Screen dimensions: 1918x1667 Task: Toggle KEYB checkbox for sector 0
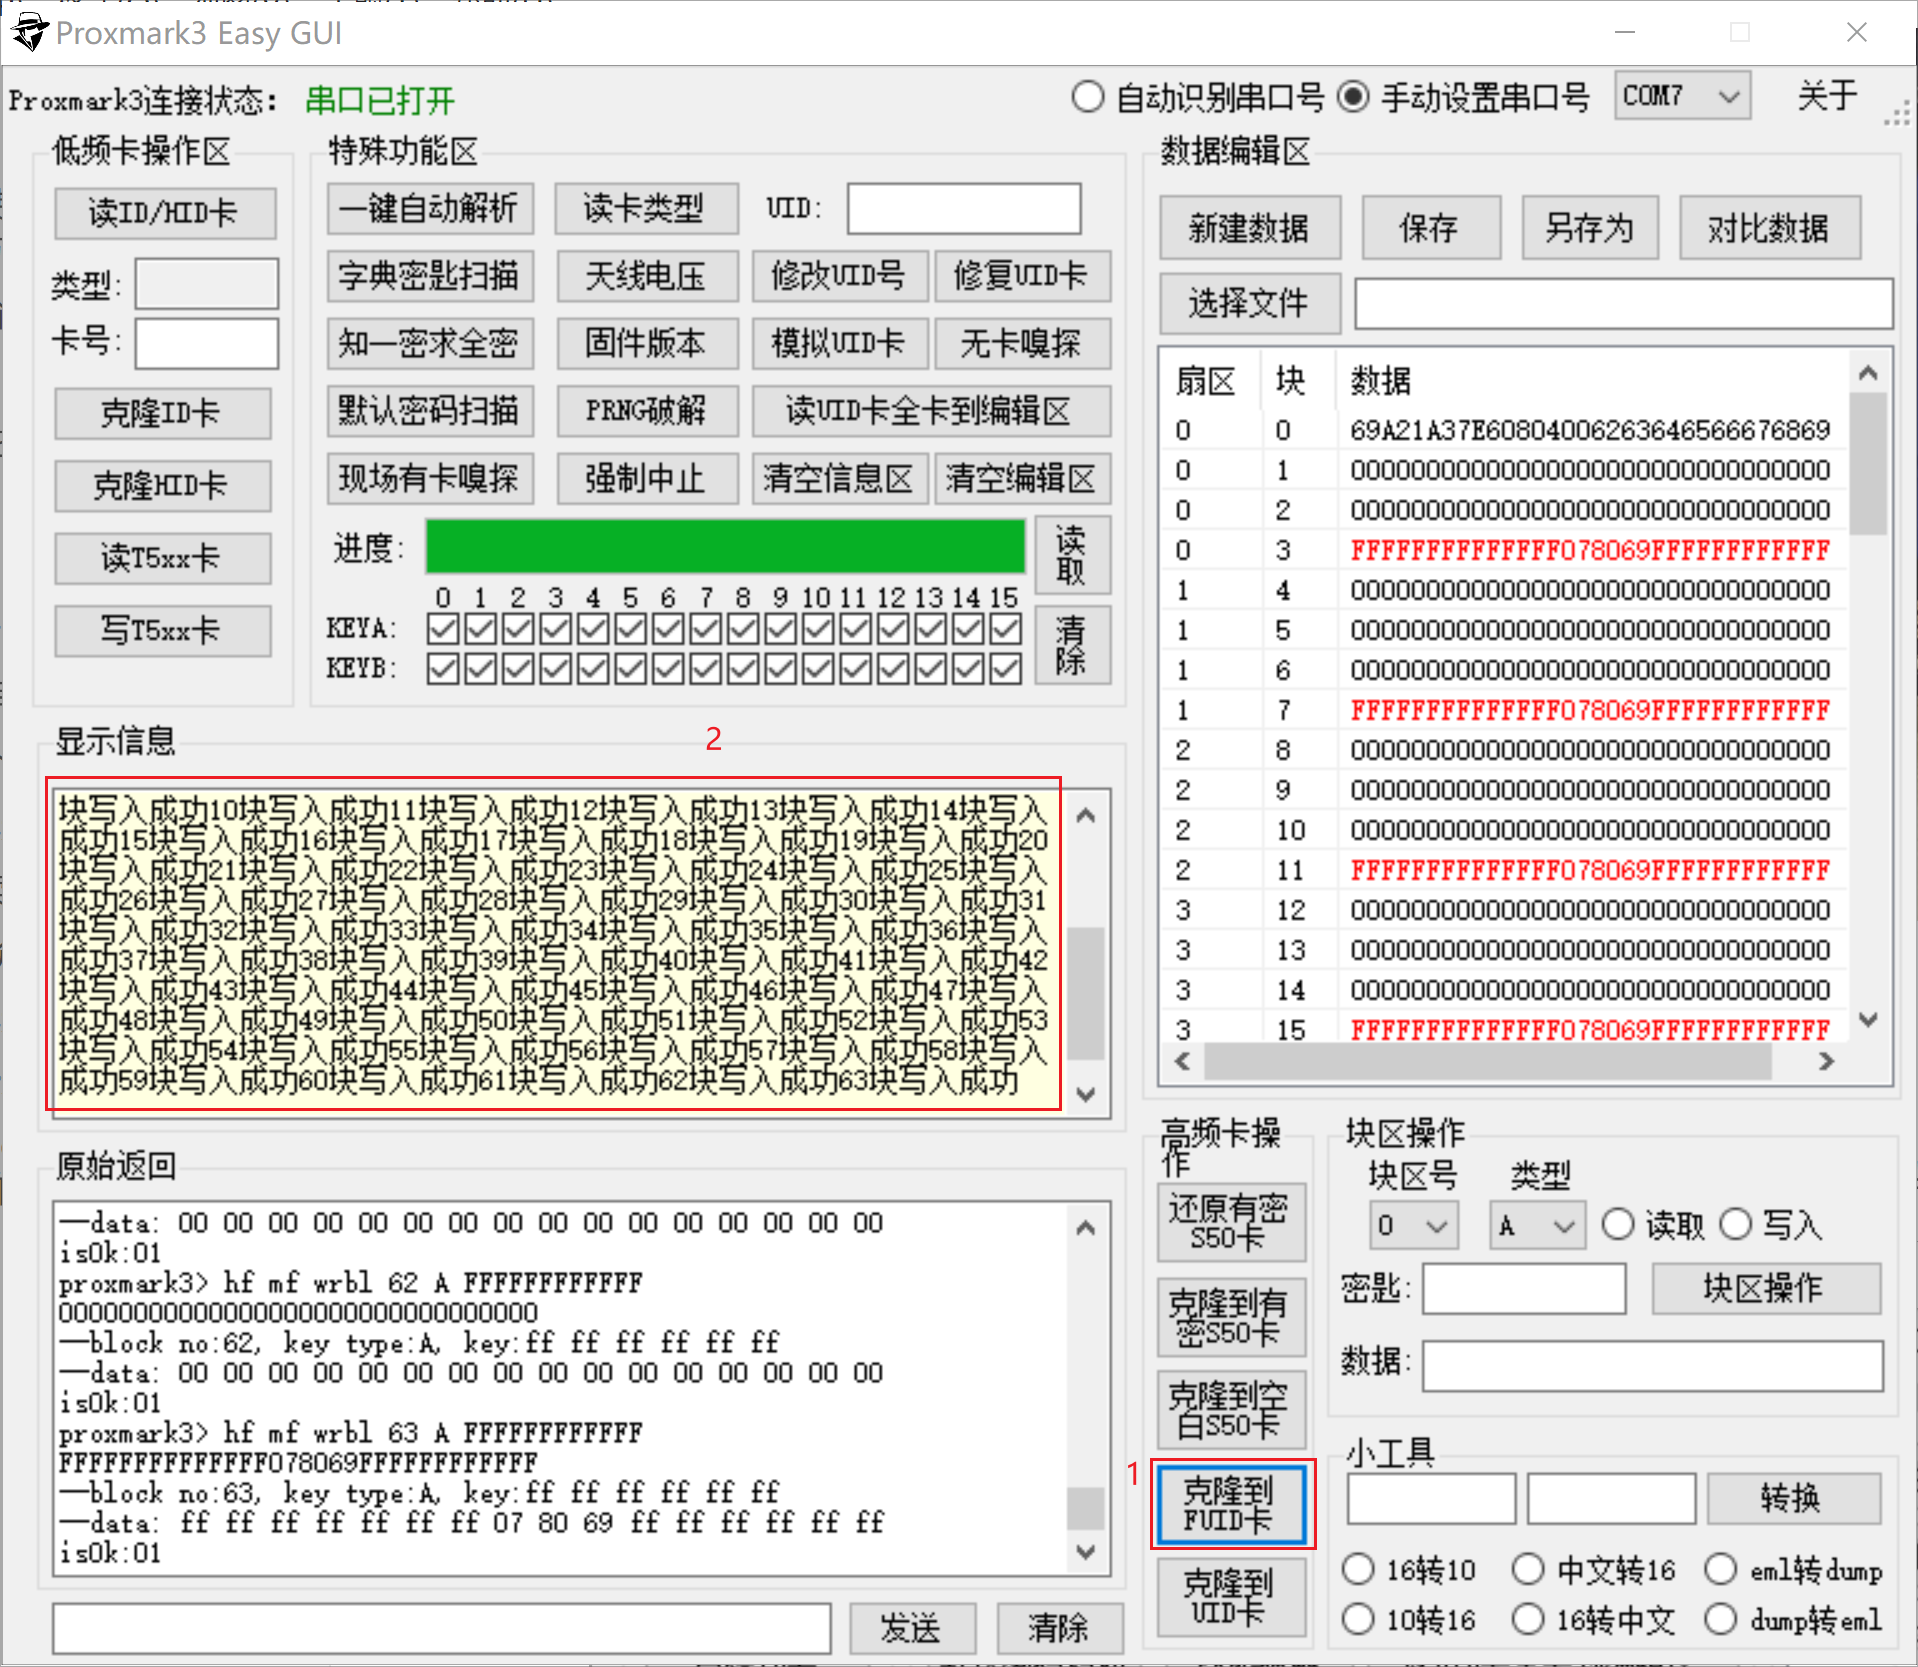click(443, 669)
